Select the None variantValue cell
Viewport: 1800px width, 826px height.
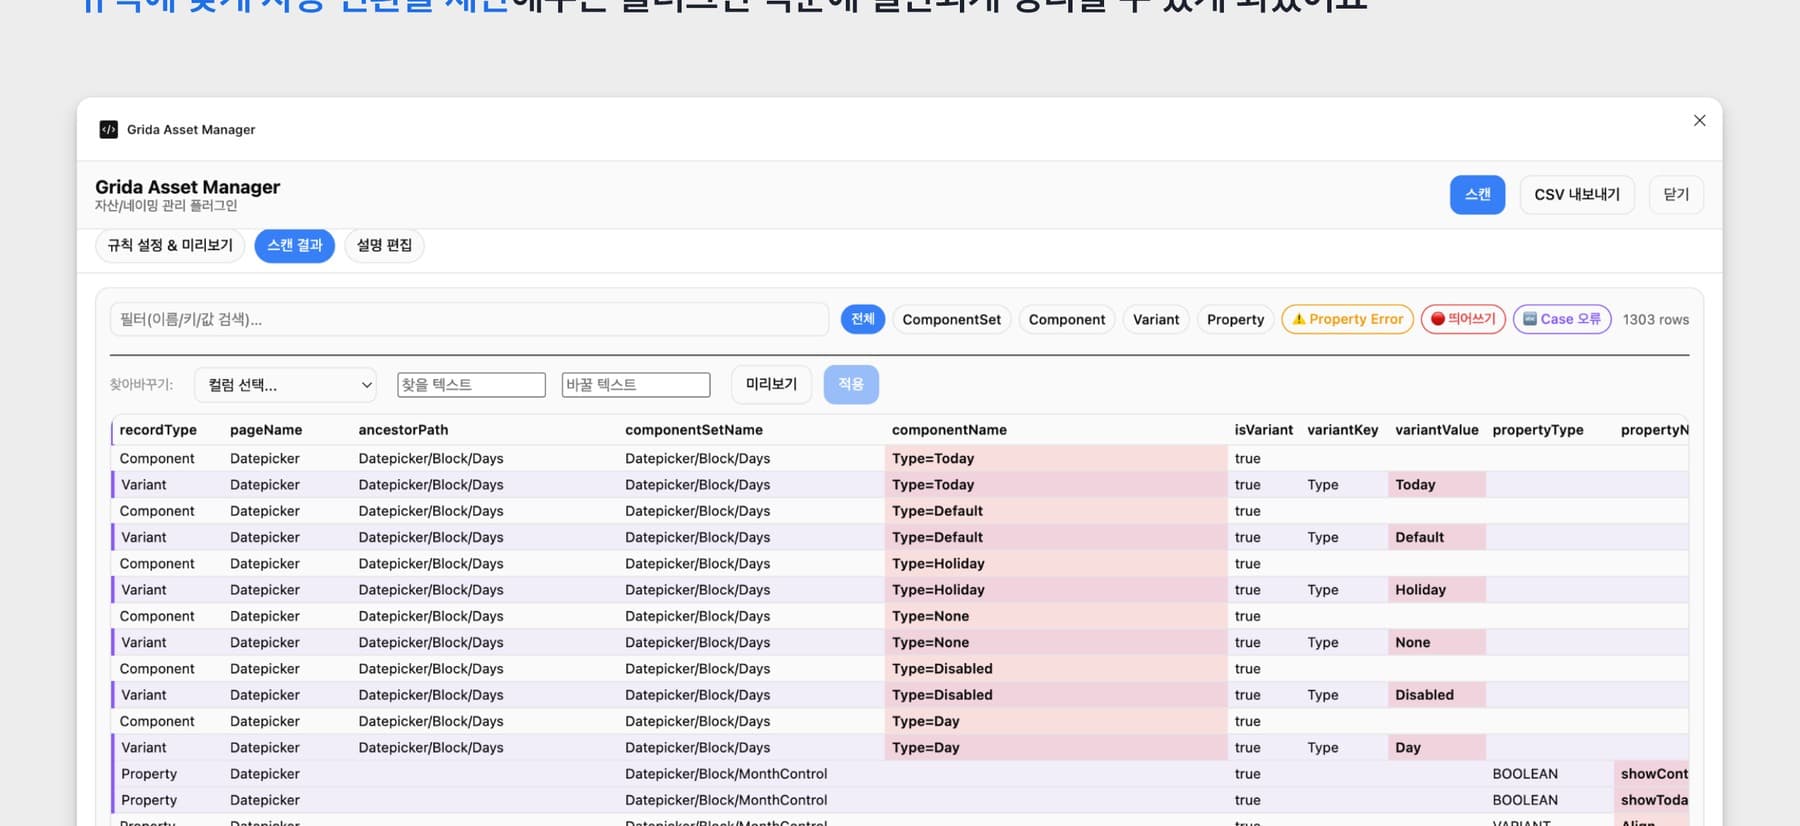click(x=1437, y=642)
